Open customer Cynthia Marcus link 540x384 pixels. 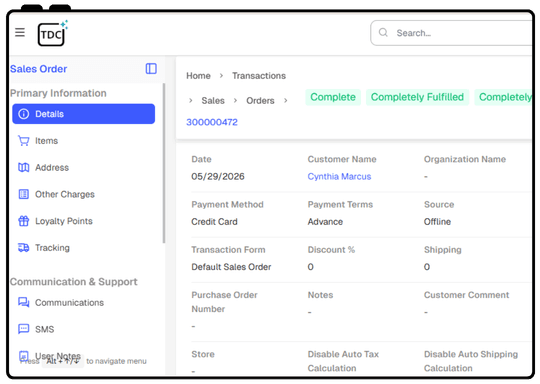339,176
